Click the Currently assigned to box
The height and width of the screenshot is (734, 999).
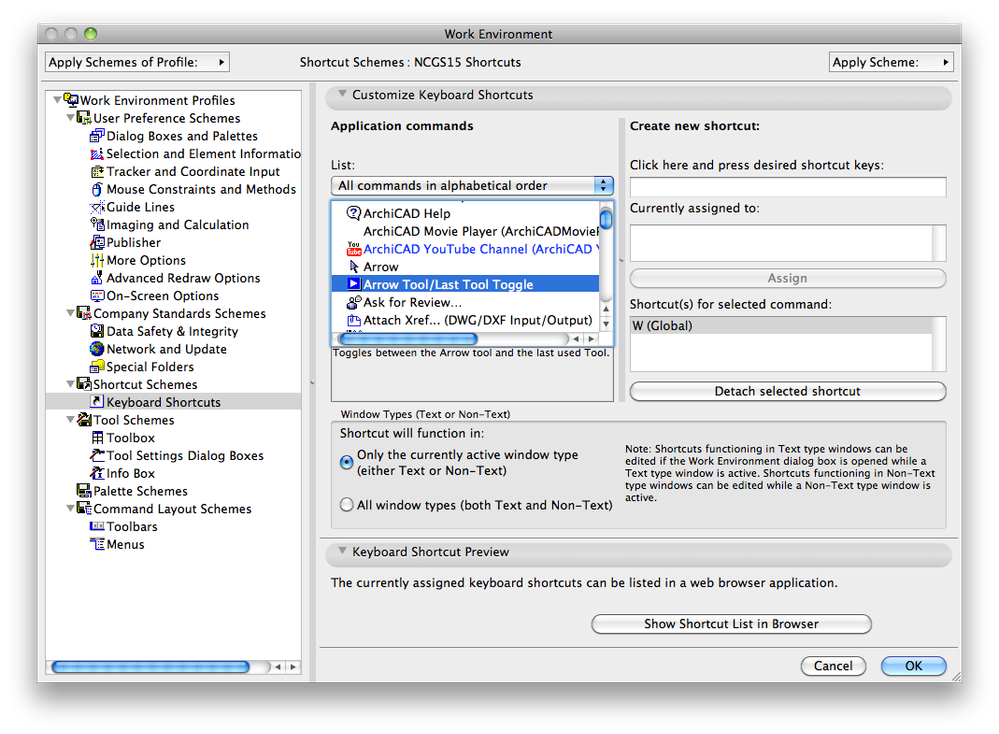click(787, 243)
